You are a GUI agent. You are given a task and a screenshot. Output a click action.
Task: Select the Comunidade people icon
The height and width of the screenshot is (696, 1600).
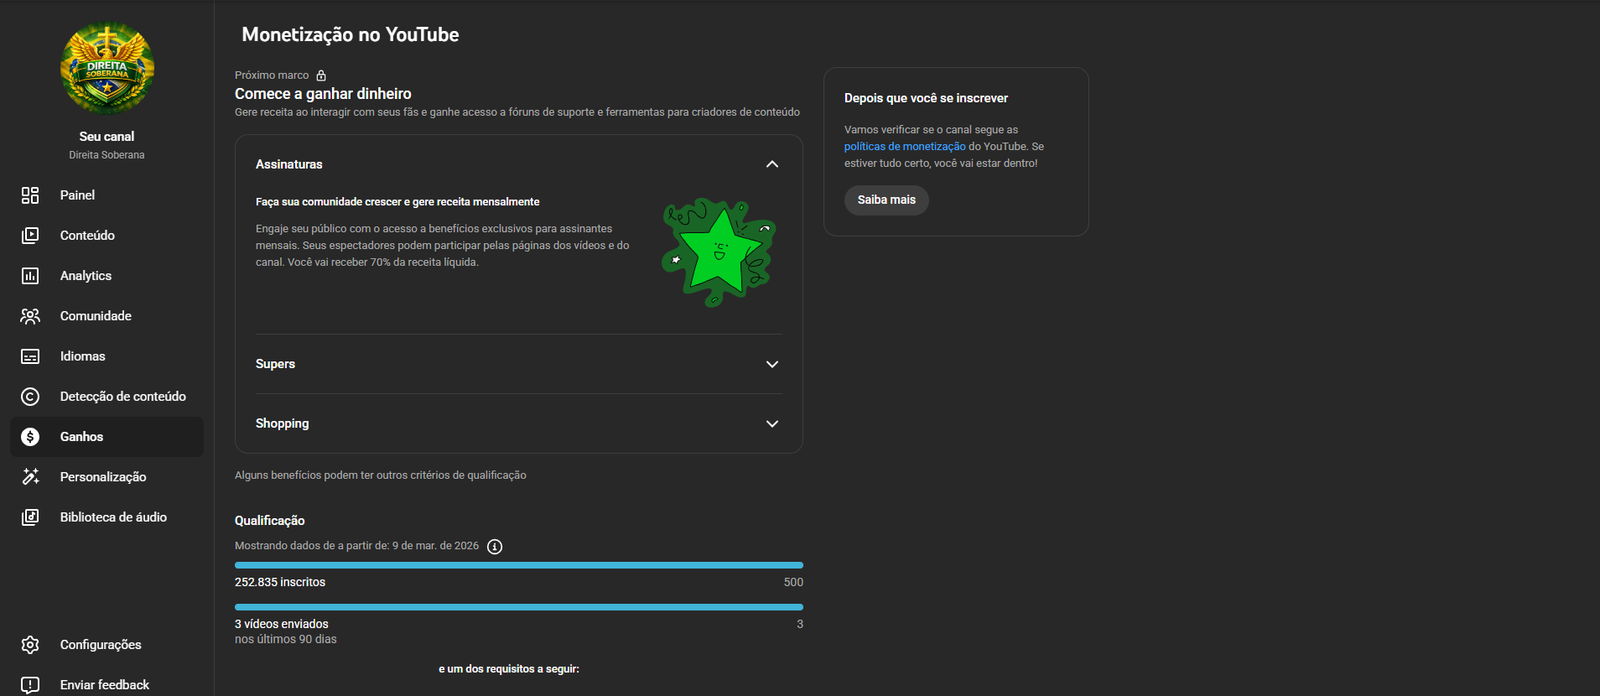(x=30, y=316)
